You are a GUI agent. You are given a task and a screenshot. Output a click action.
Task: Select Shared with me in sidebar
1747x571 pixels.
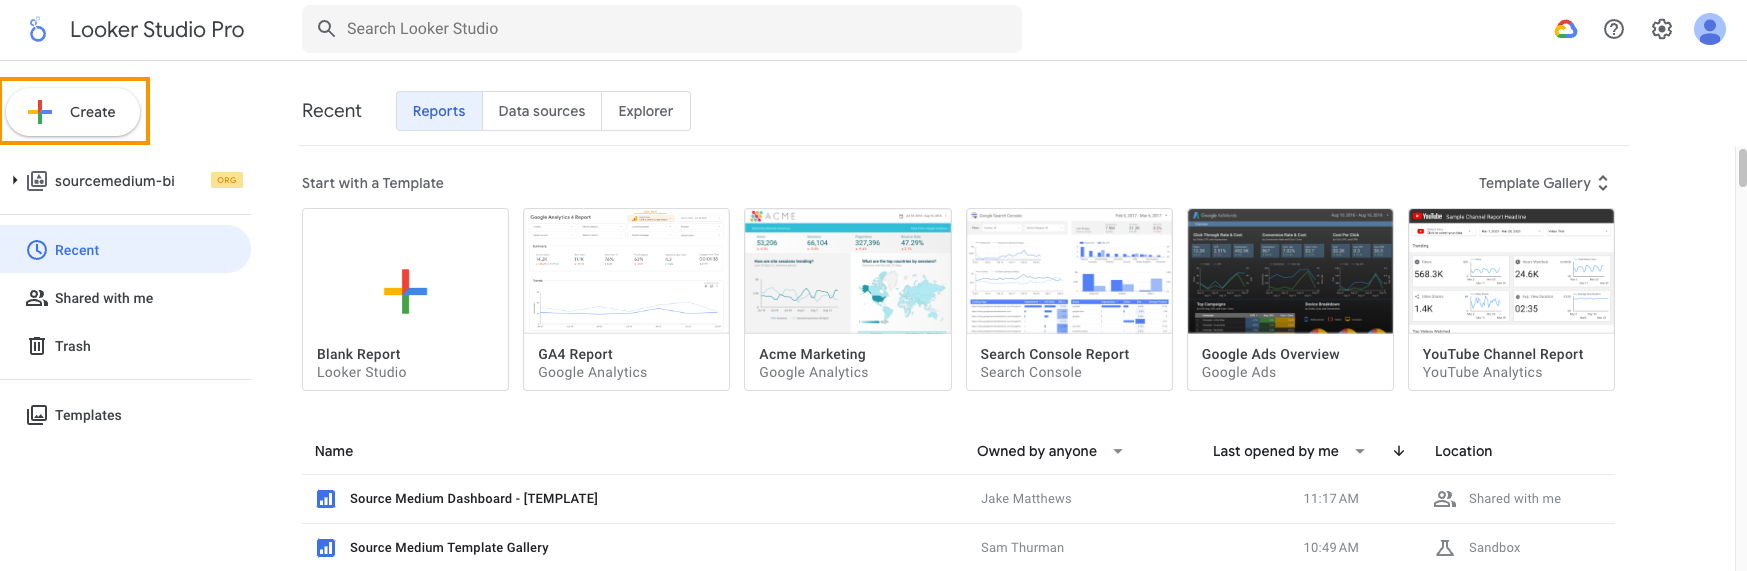[x=125, y=298]
